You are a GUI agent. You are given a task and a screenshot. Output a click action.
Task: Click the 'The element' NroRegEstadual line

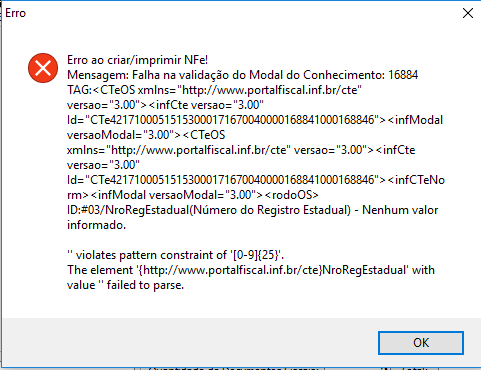pos(251,270)
